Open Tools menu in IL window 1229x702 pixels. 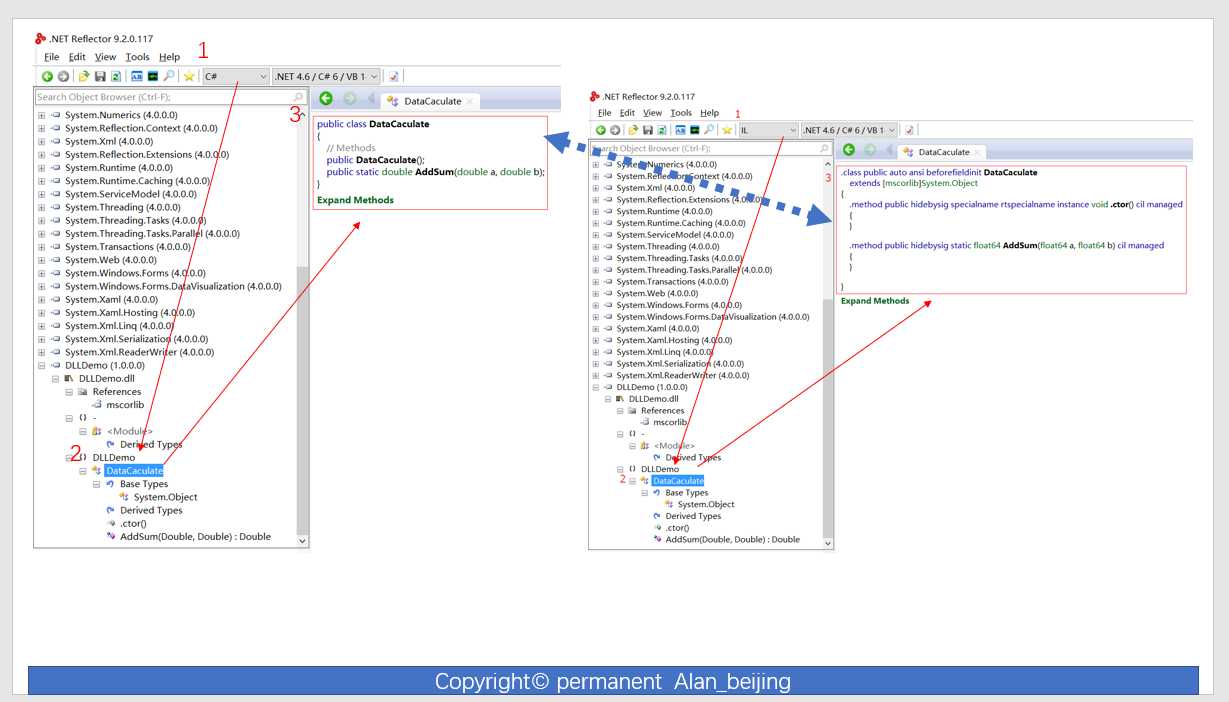point(681,113)
